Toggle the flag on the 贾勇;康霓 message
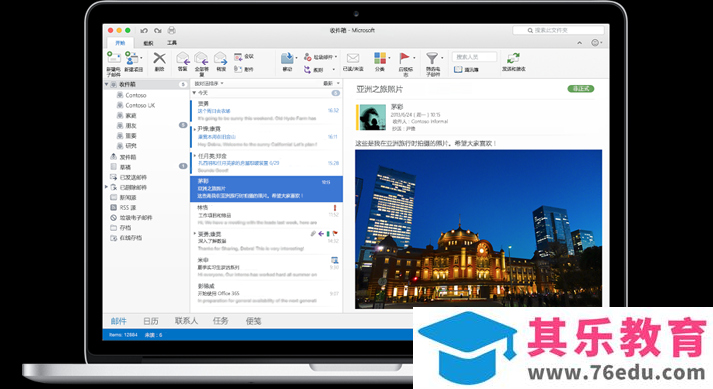The width and height of the screenshot is (713, 389). click(335, 233)
